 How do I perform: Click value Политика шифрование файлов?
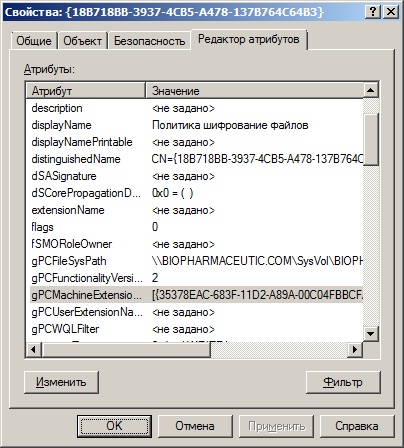(x=230, y=125)
